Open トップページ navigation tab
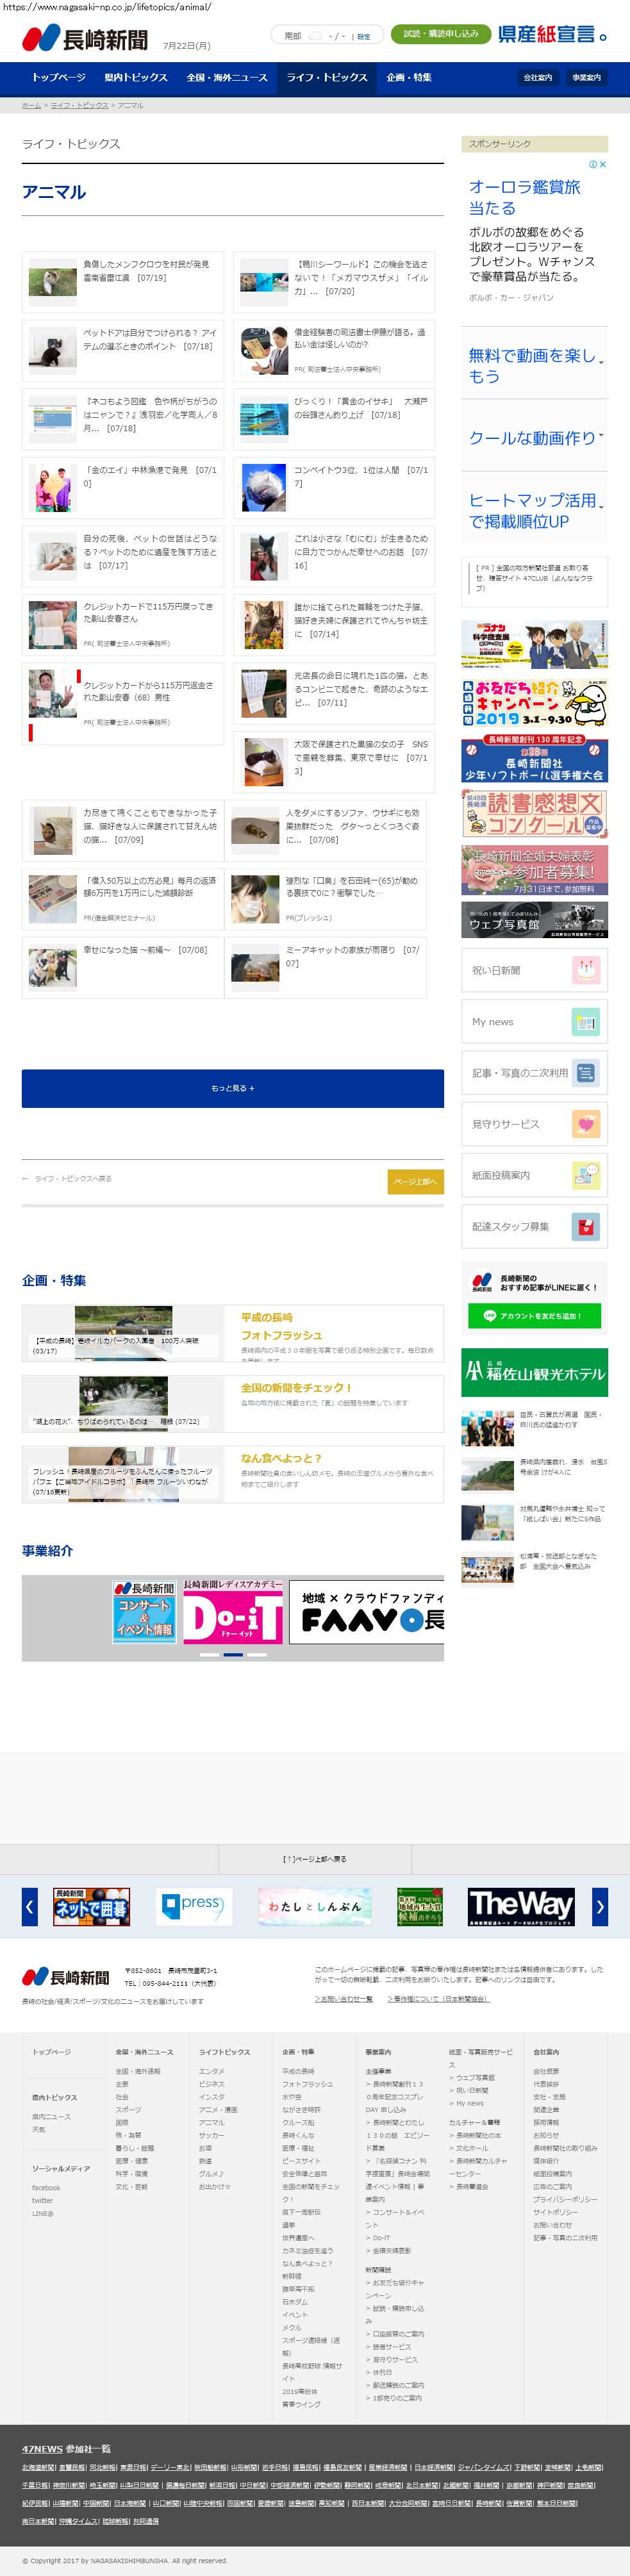 pos(59,78)
